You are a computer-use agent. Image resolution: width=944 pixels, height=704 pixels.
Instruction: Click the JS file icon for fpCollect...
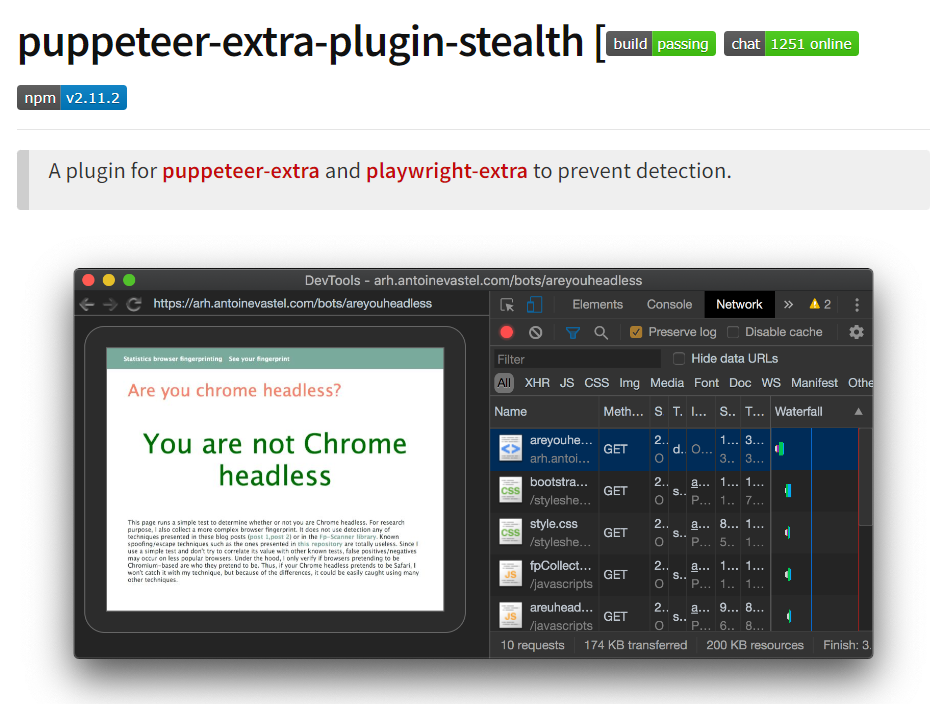tap(511, 575)
